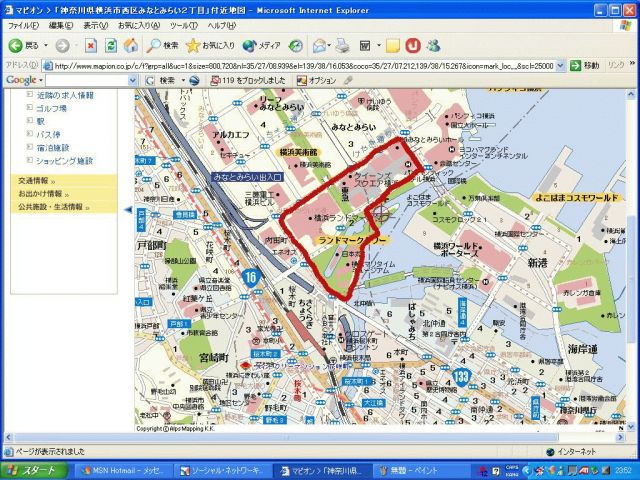
Task: Open the 編集(E) menu
Action: tap(61, 26)
